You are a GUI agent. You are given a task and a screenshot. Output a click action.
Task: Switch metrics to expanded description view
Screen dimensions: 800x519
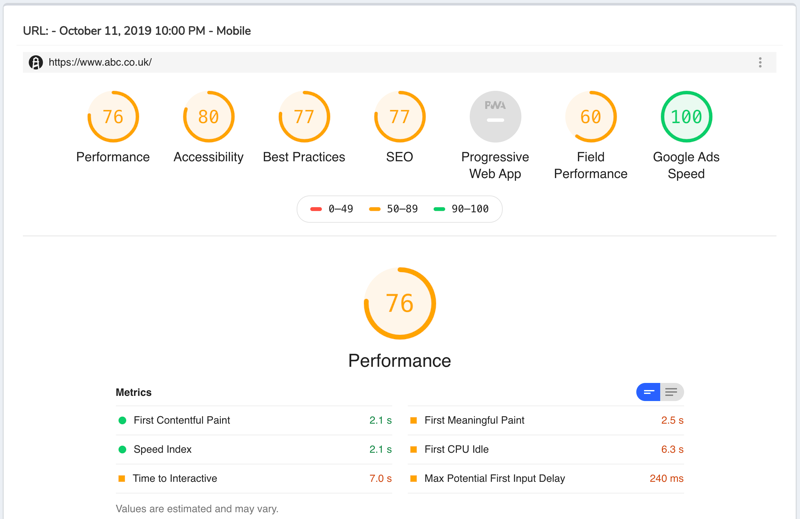[672, 392]
